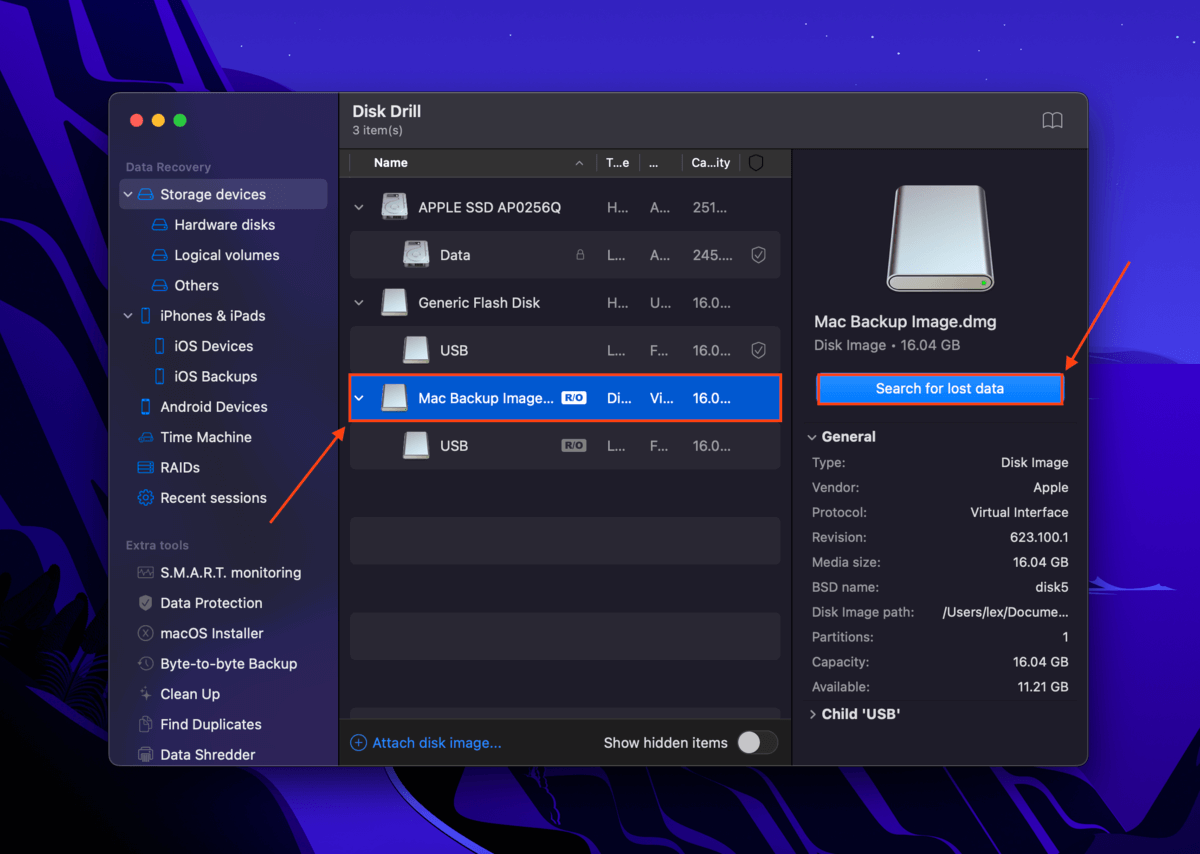Click the shield icon in first USB row
This screenshot has height=854, width=1200.
[x=758, y=350]
